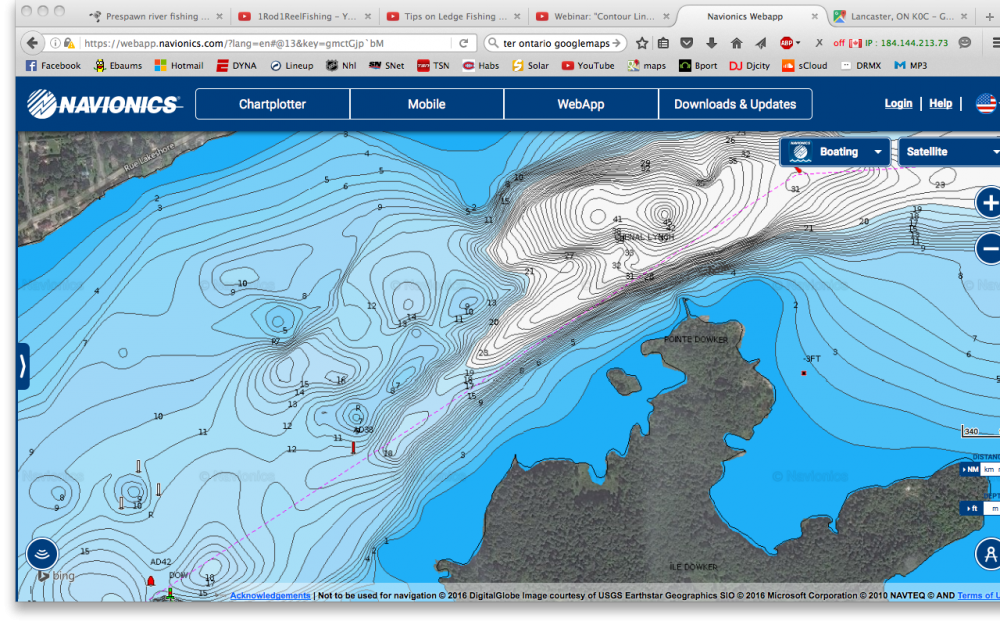Open browser hamburger menu
The image size is (1000, 625).
[x=995, y=43]
